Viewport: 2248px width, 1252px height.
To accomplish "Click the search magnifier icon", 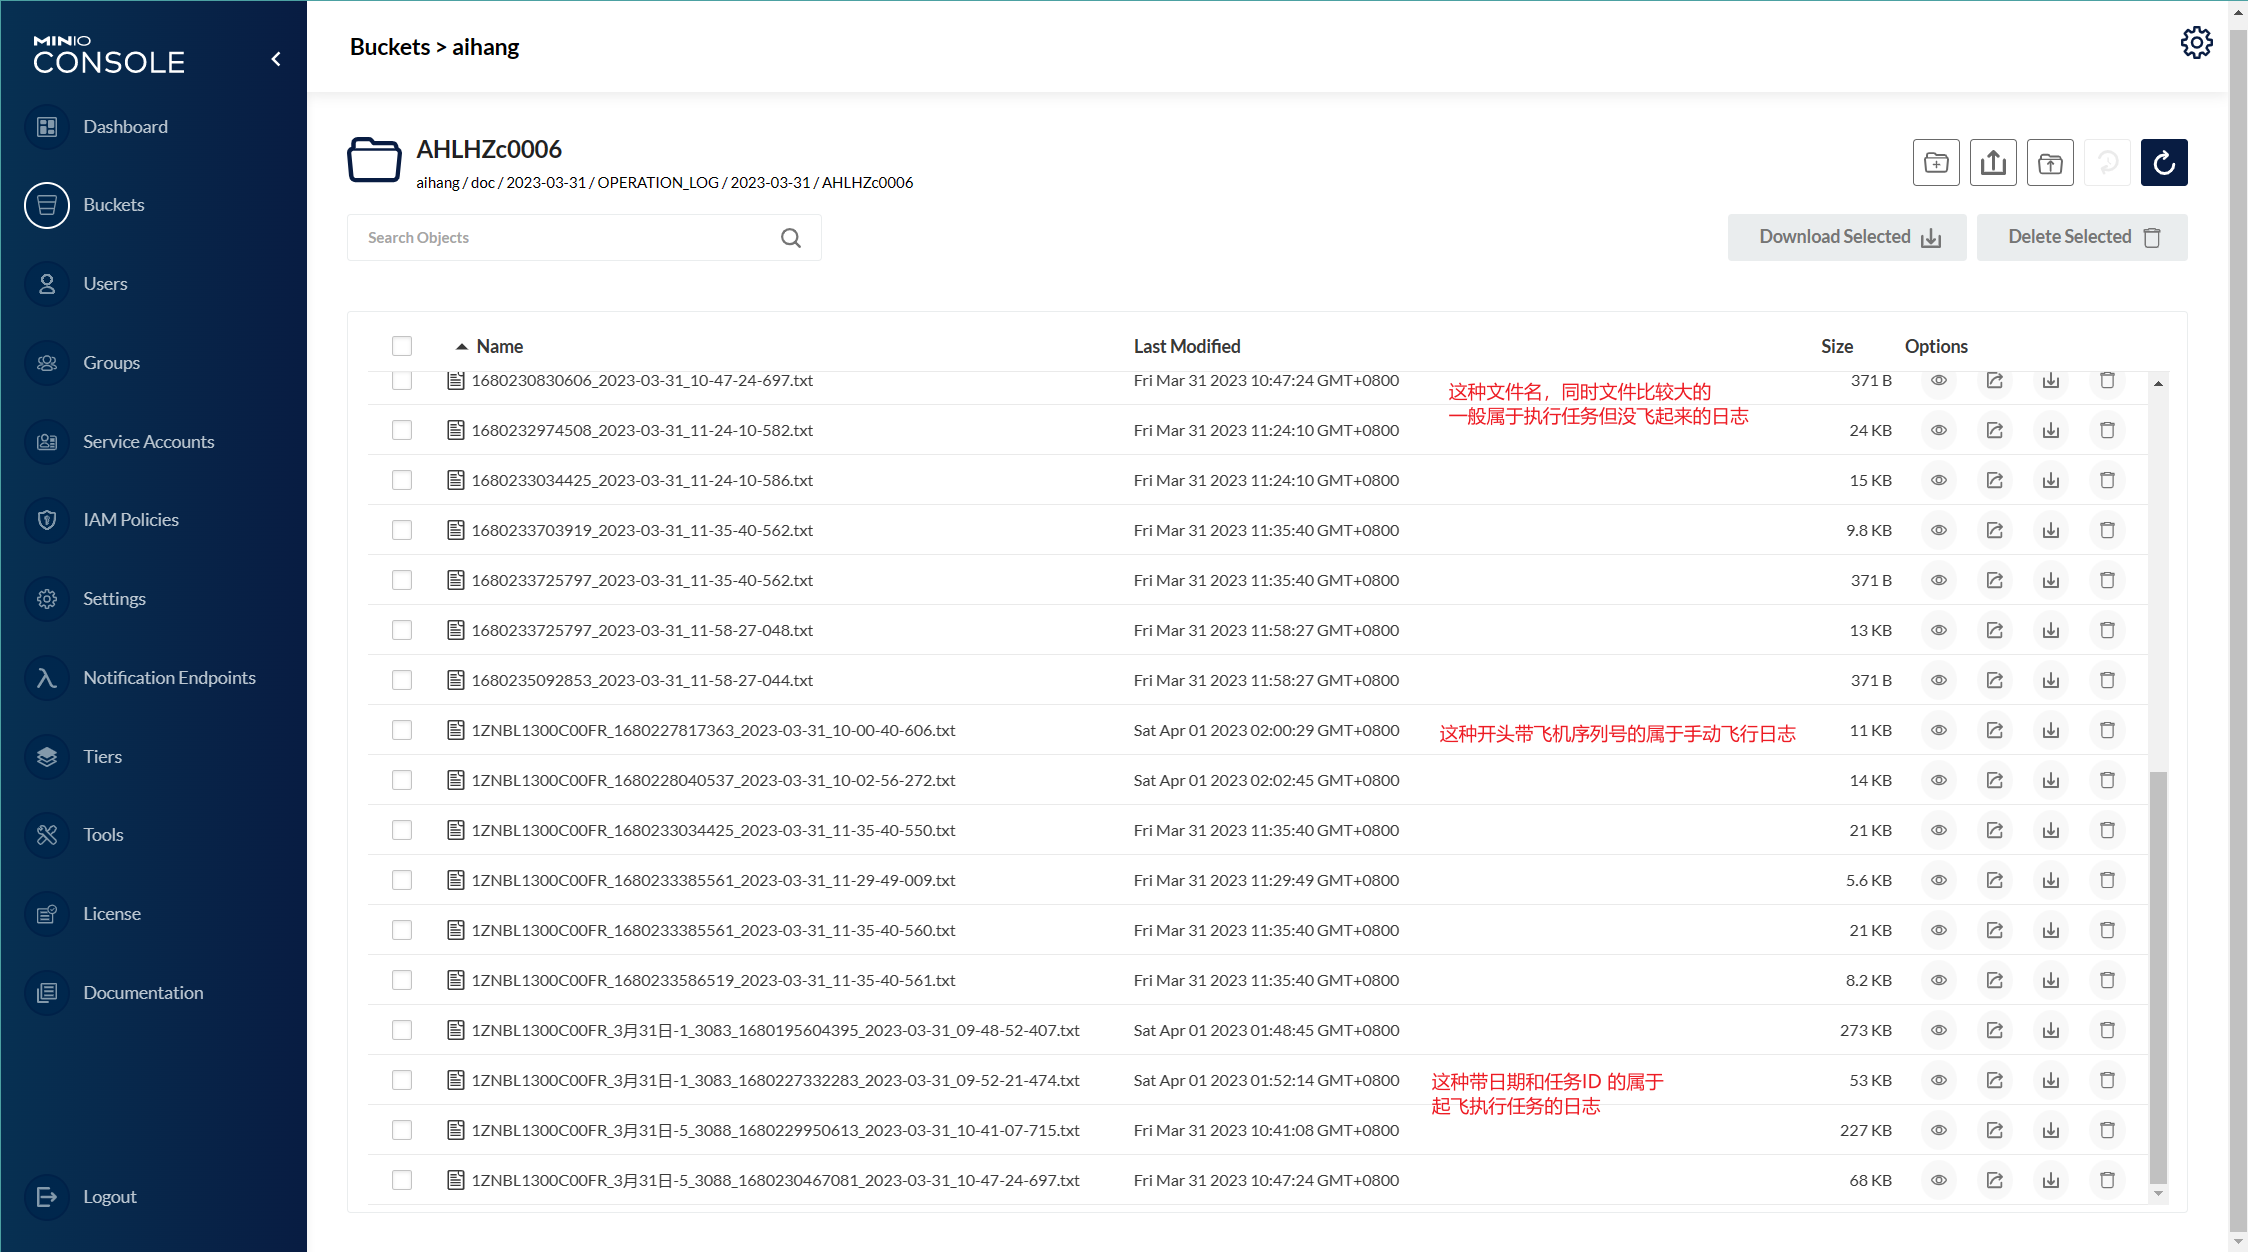I will point(790,238).
